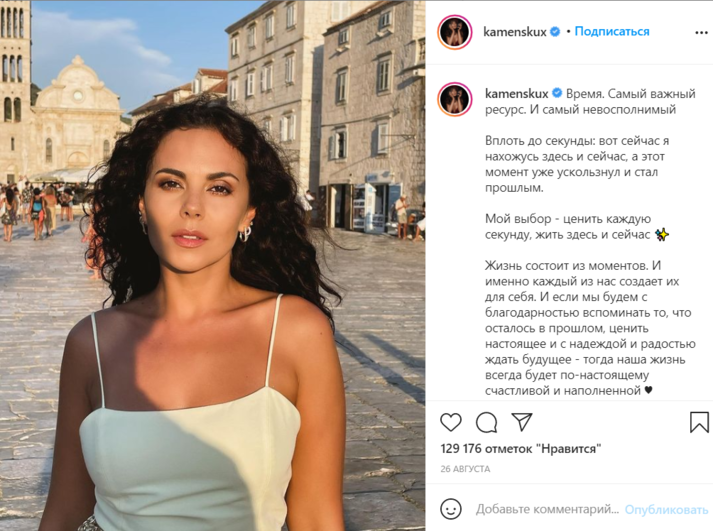The image size is (713, 531).
Task: Like the post with the heart icon
Action: coord(451,422)
